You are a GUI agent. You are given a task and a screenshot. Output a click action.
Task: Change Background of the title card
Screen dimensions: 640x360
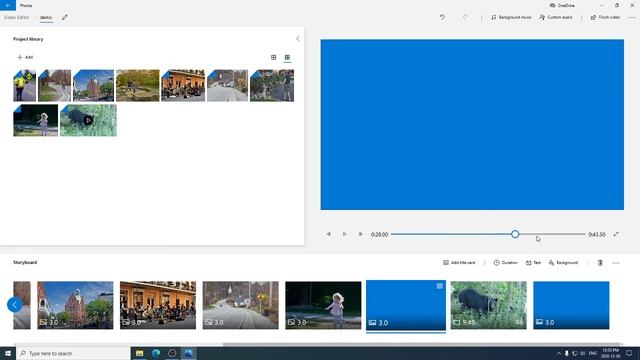pyautogui.click(x=563, y=263)
